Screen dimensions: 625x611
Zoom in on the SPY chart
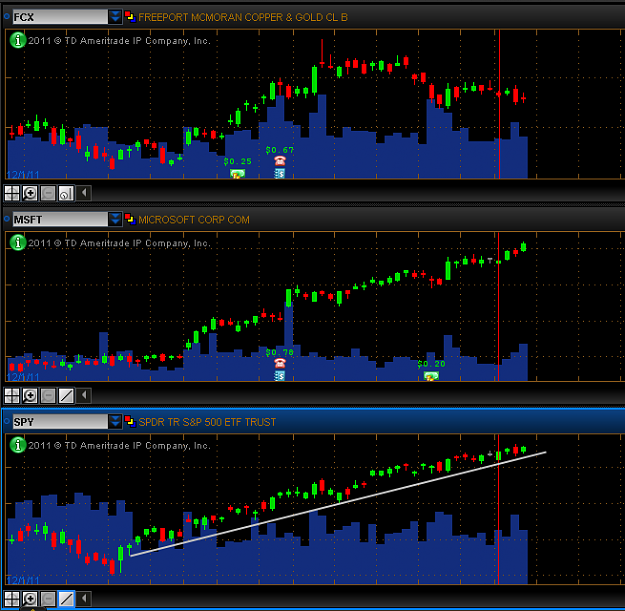[30, 598]
